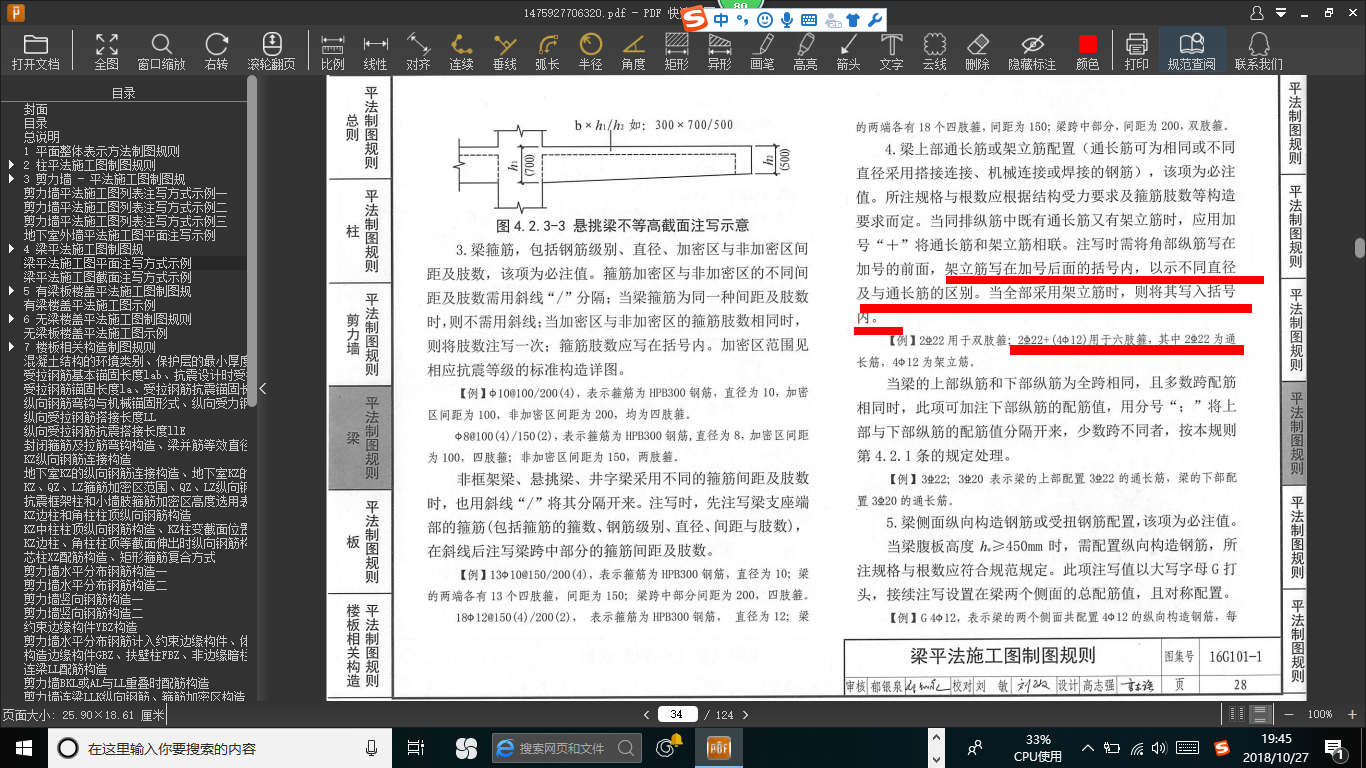Open outline entry 梁平法施工图截面注写方式示例
The height and width of the screenshot is (768, 1366).
click(107, 277)
